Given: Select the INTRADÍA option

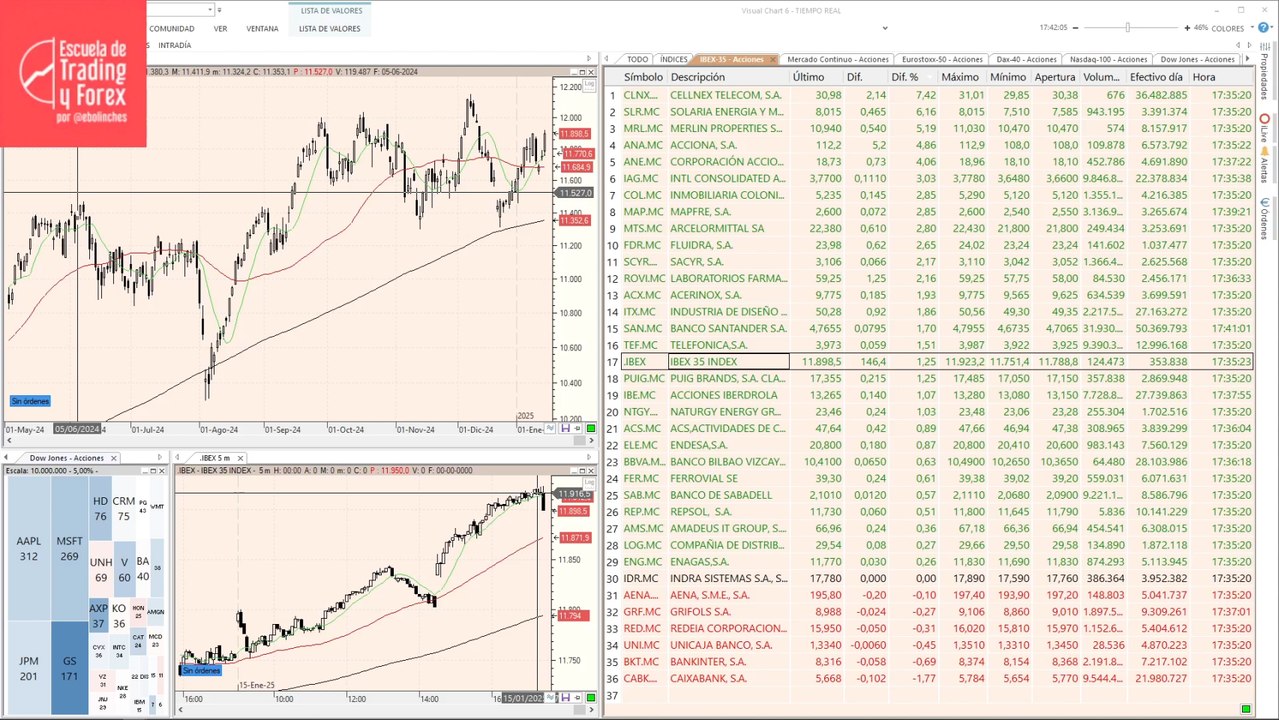Looking at the screenshot, I should 174,45.
